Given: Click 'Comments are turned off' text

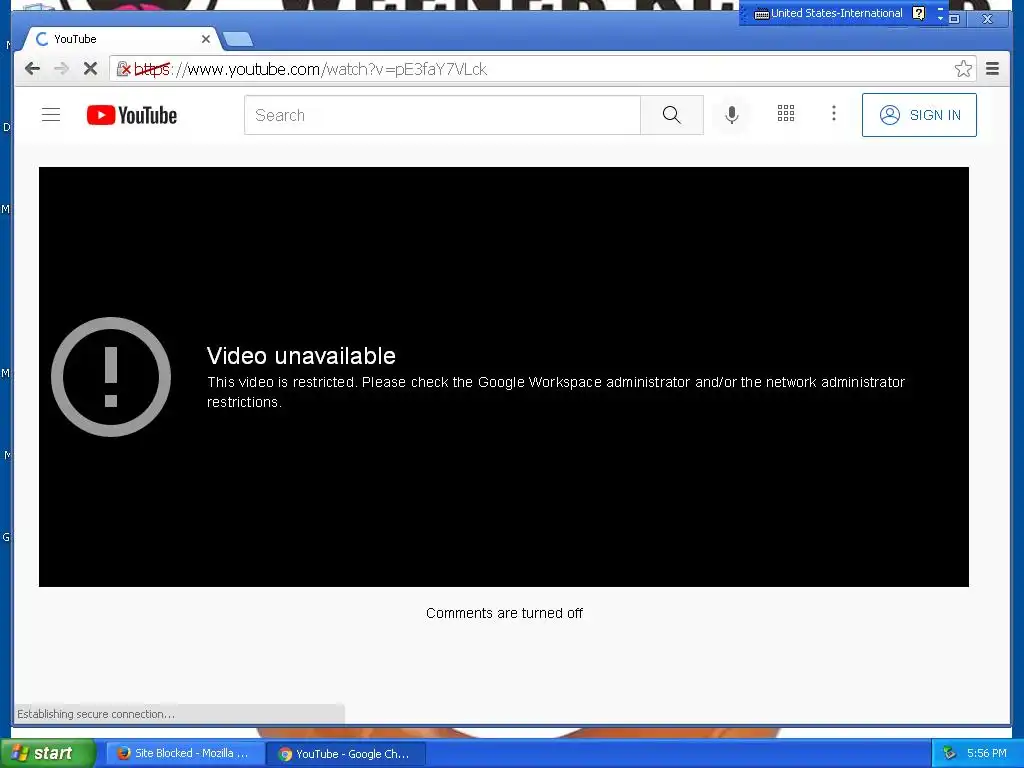Looking at the screenshot, I should point(504,613).
